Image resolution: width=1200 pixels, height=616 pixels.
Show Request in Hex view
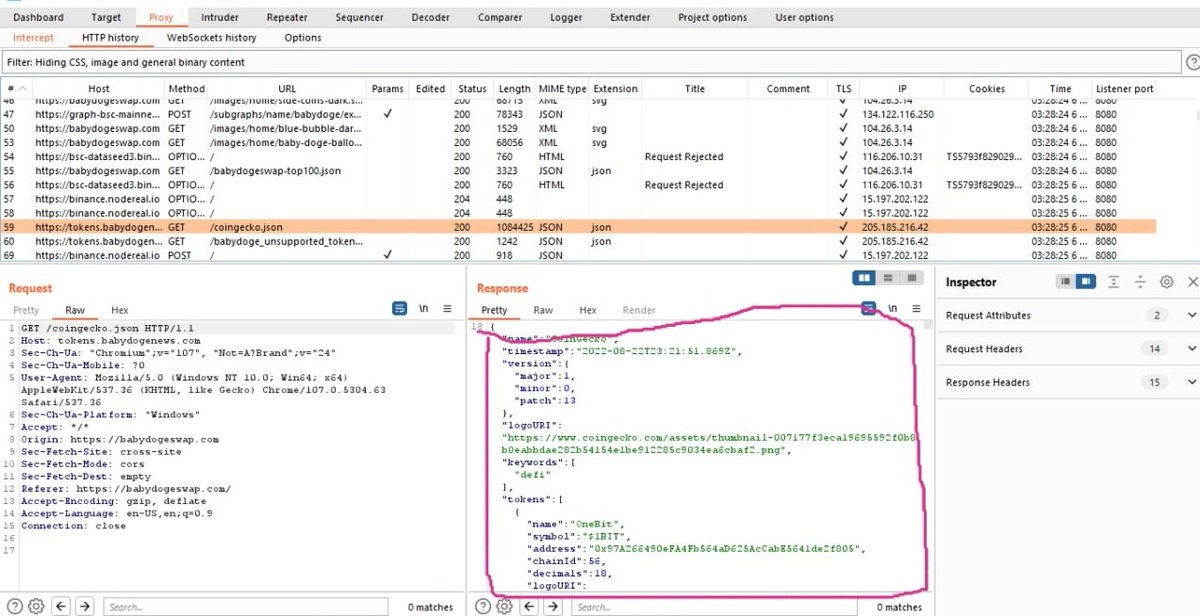119,310
